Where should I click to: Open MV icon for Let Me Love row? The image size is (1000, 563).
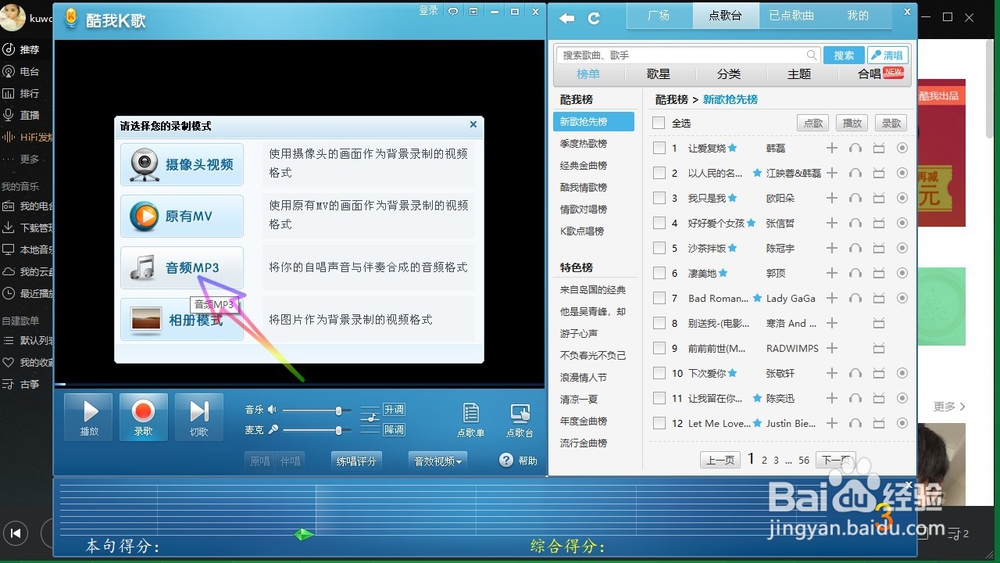point(879,423)
